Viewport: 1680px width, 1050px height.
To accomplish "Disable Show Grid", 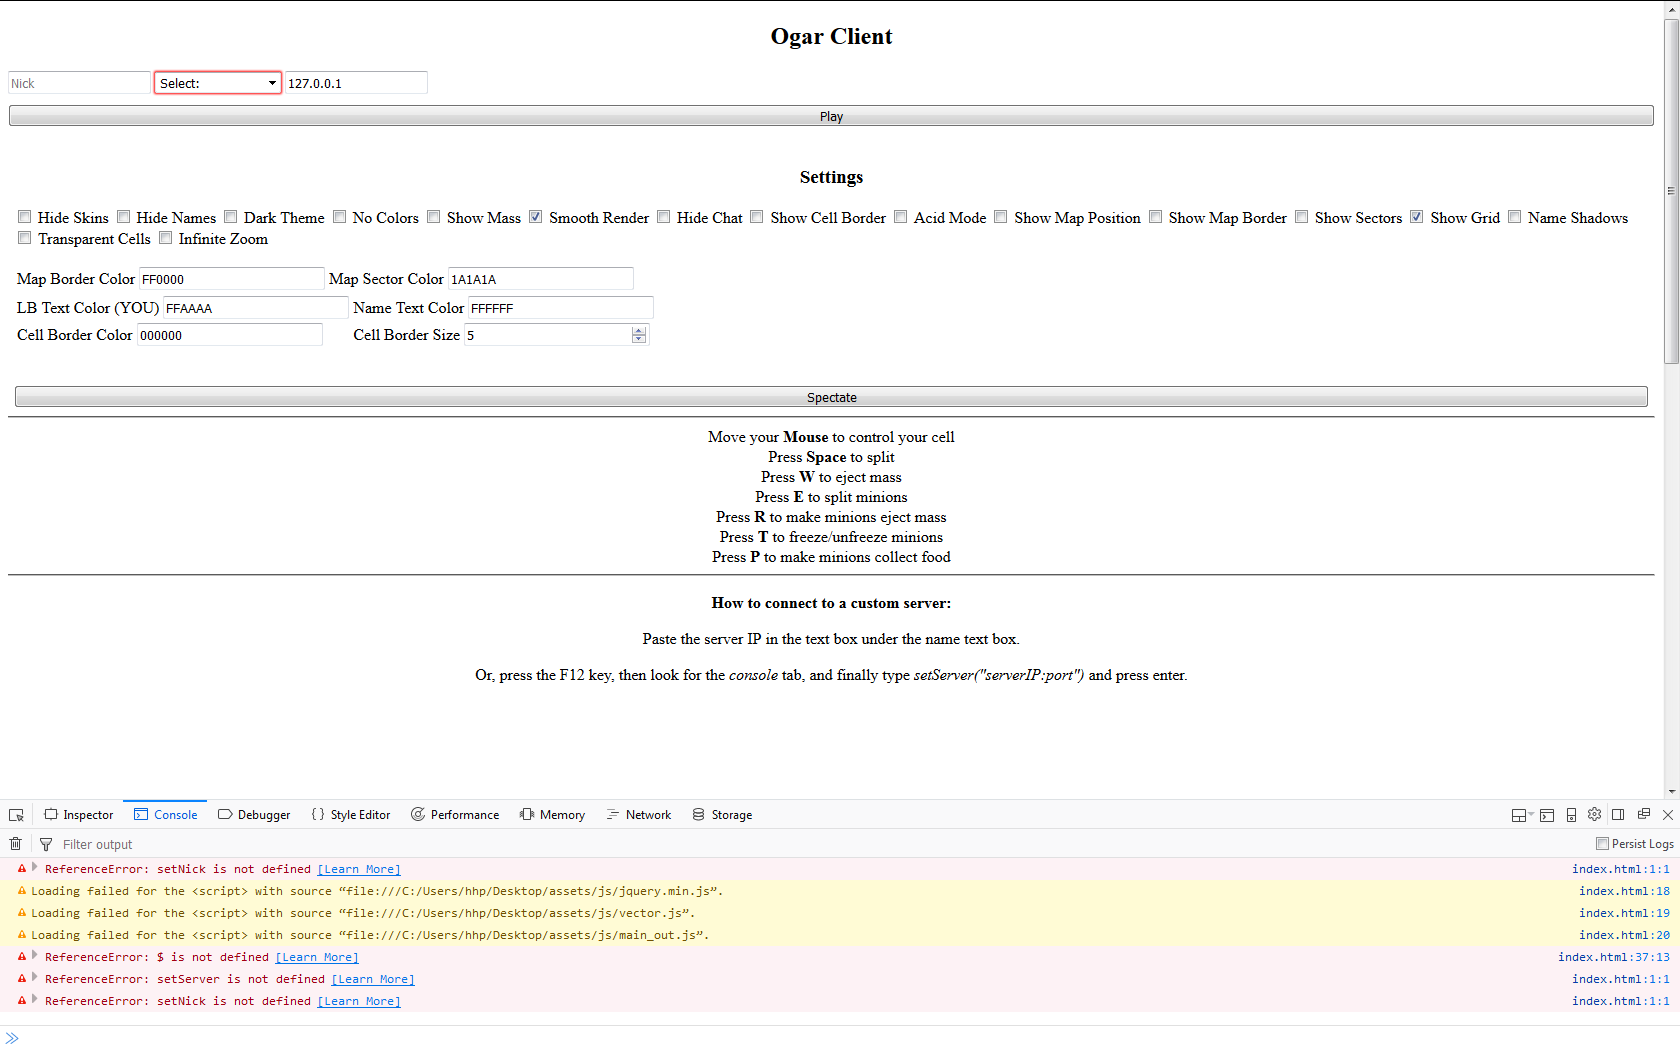I will point(1416,216).
